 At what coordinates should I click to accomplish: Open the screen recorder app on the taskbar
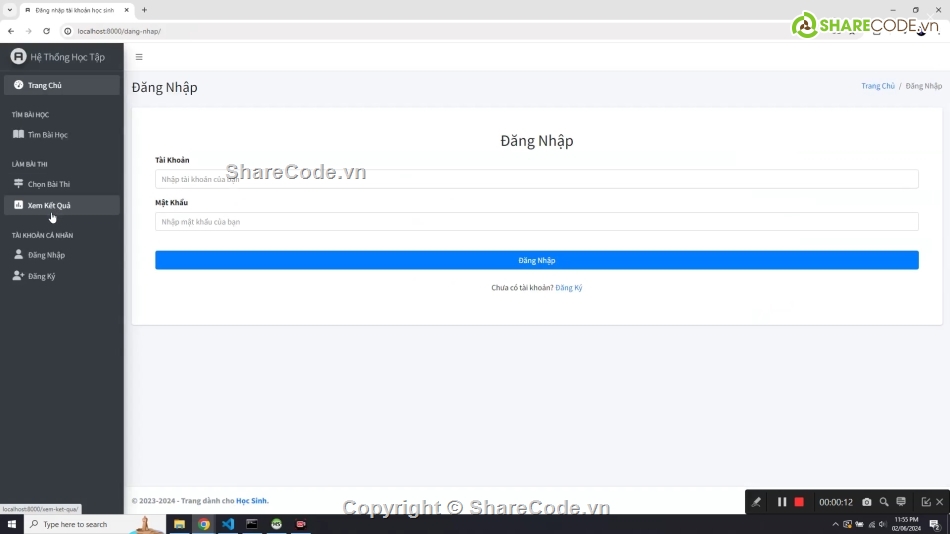click(301, 524)
